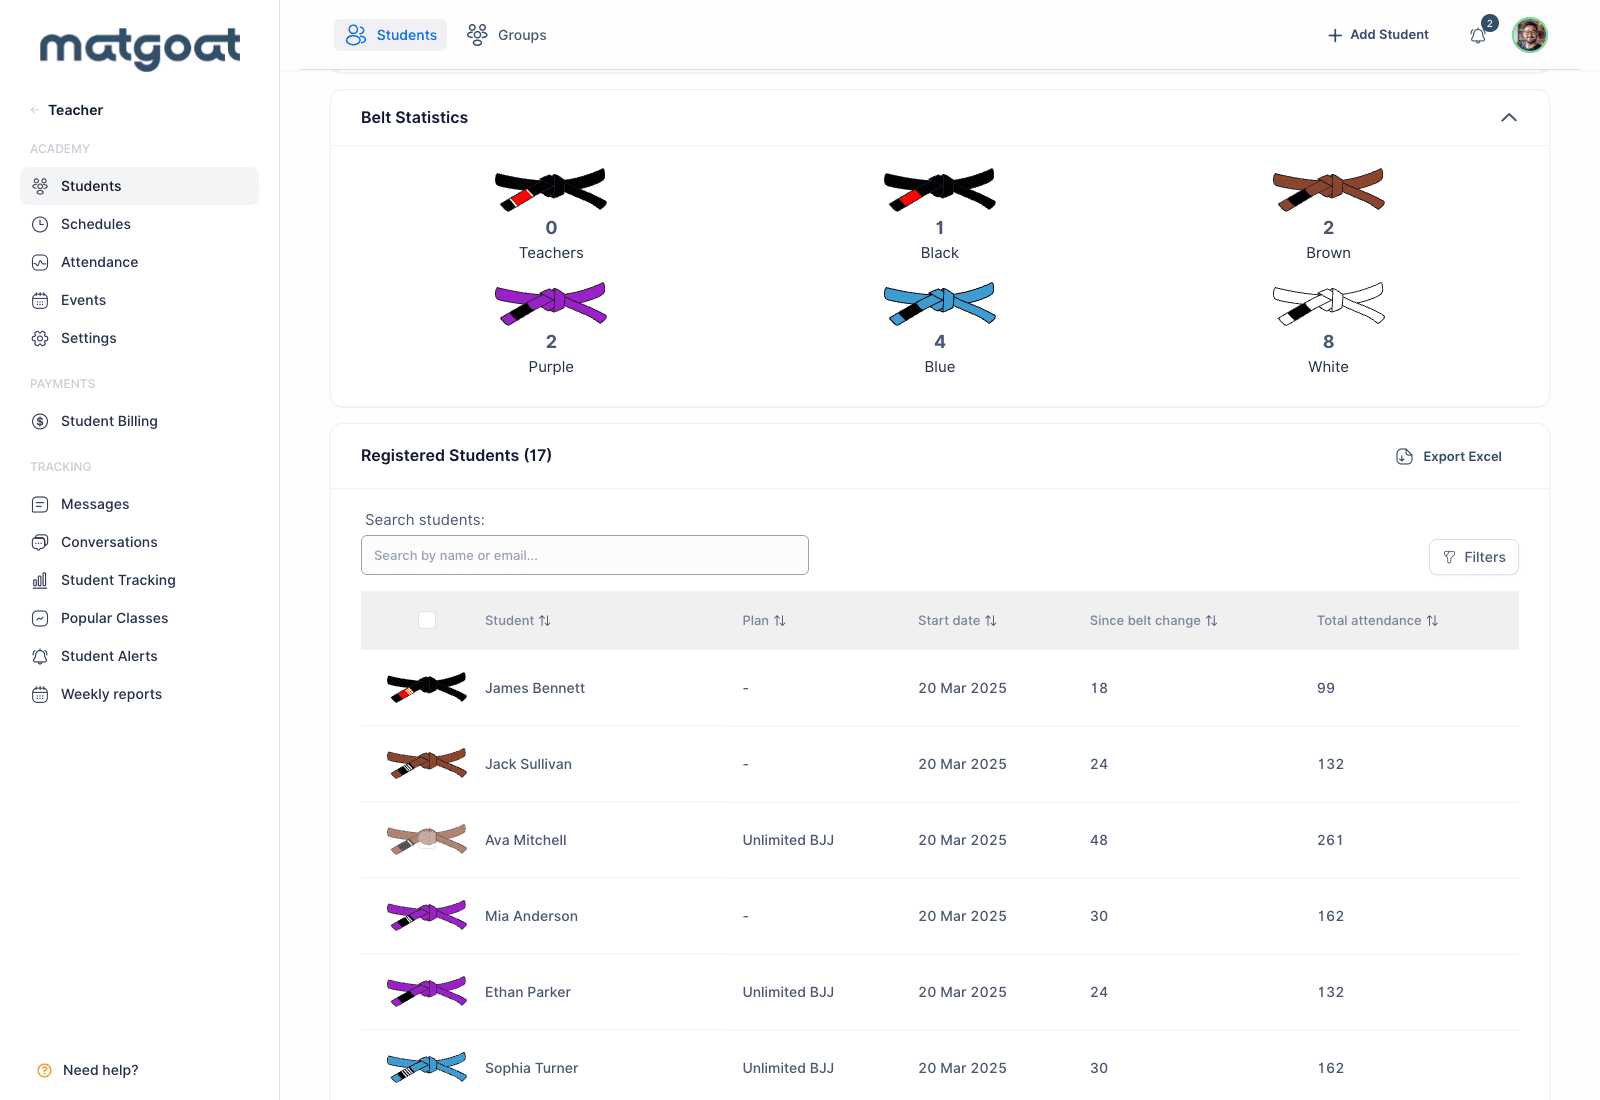Click the Weekly reports calendar icon
This screenshot has width=1600, height=1100.
(x=40, y=694)
